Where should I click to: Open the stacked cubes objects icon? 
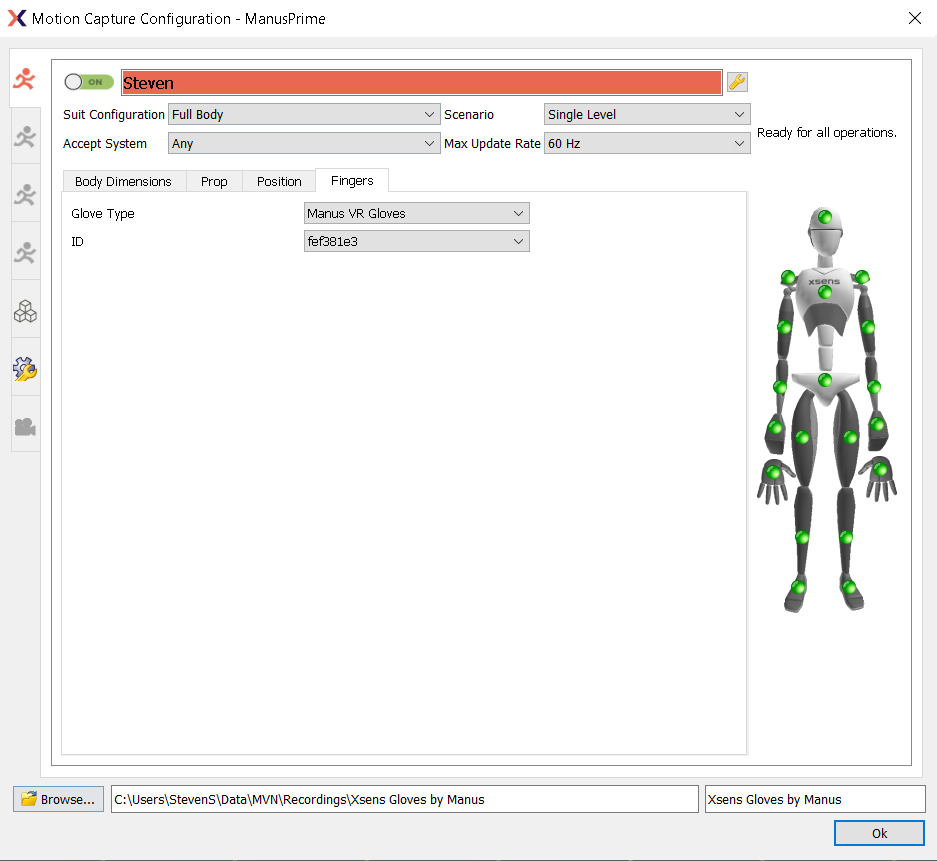click(25, 312)
